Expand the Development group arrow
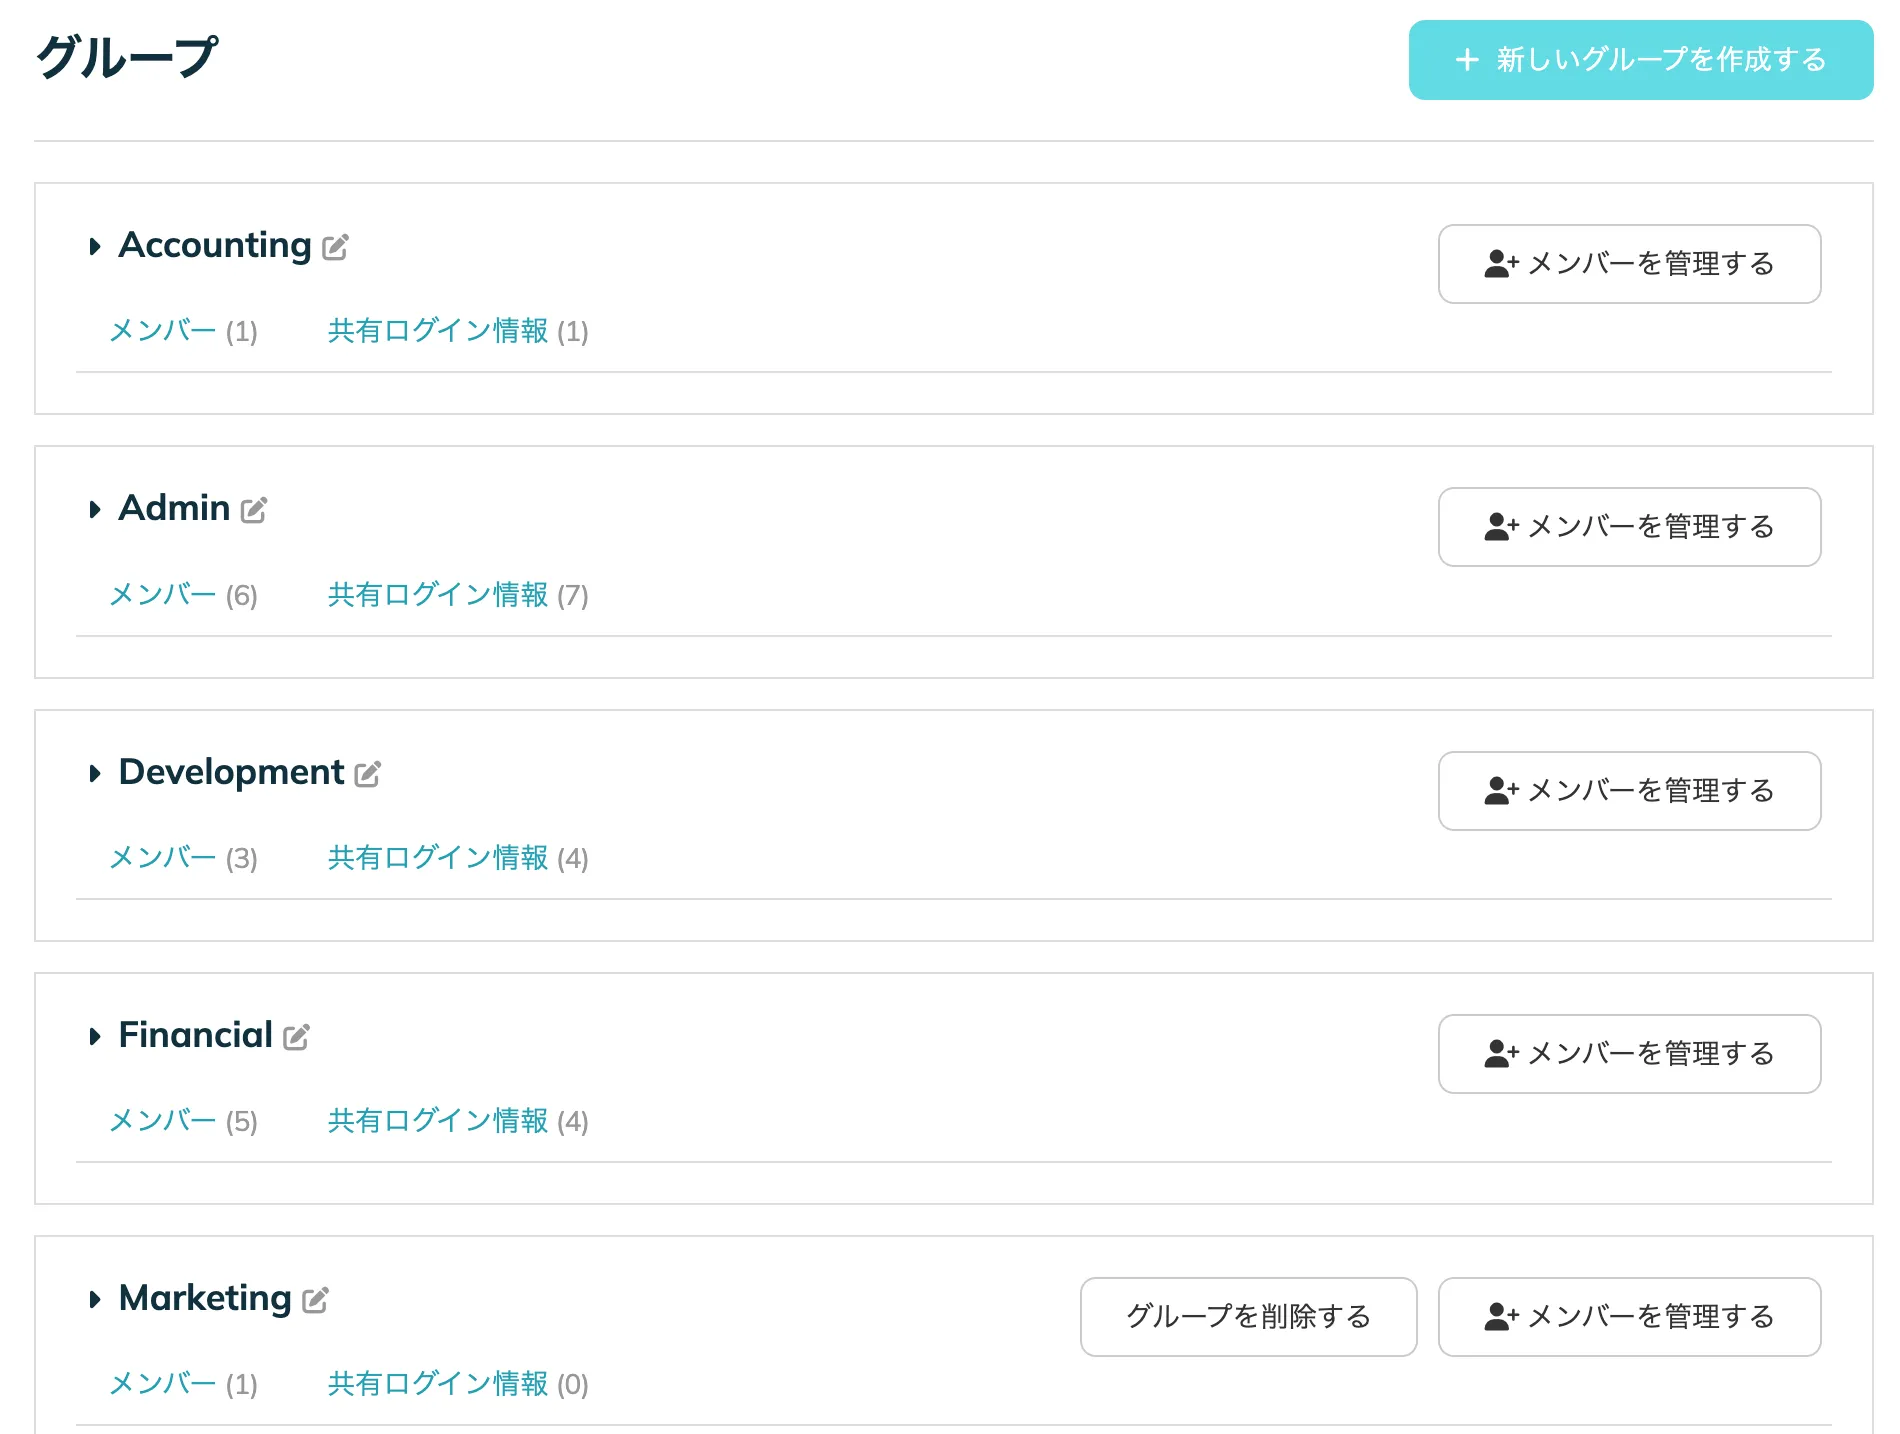Image resolution: width=1900 pixels, height=1434 pixels. [95, 773]
